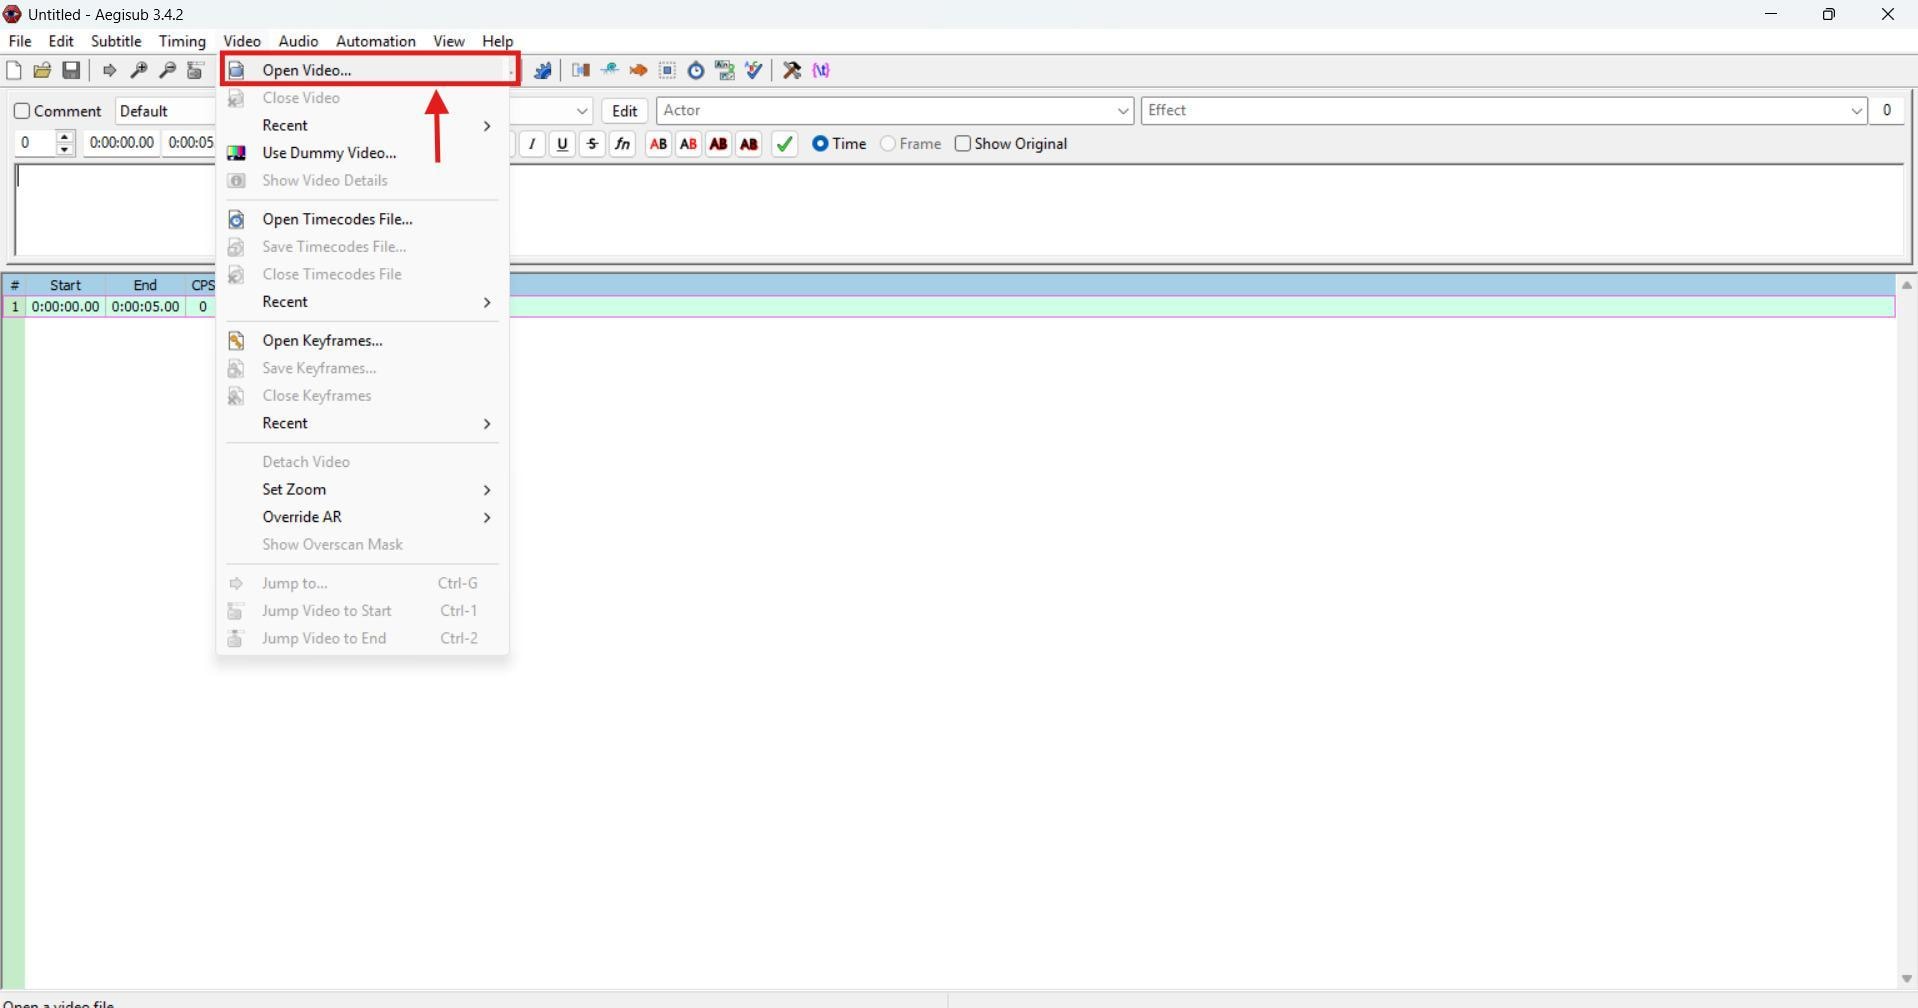1918x1008 pixels.
Task: Choose Open Video... menu entry
Action: click(363, 70)
